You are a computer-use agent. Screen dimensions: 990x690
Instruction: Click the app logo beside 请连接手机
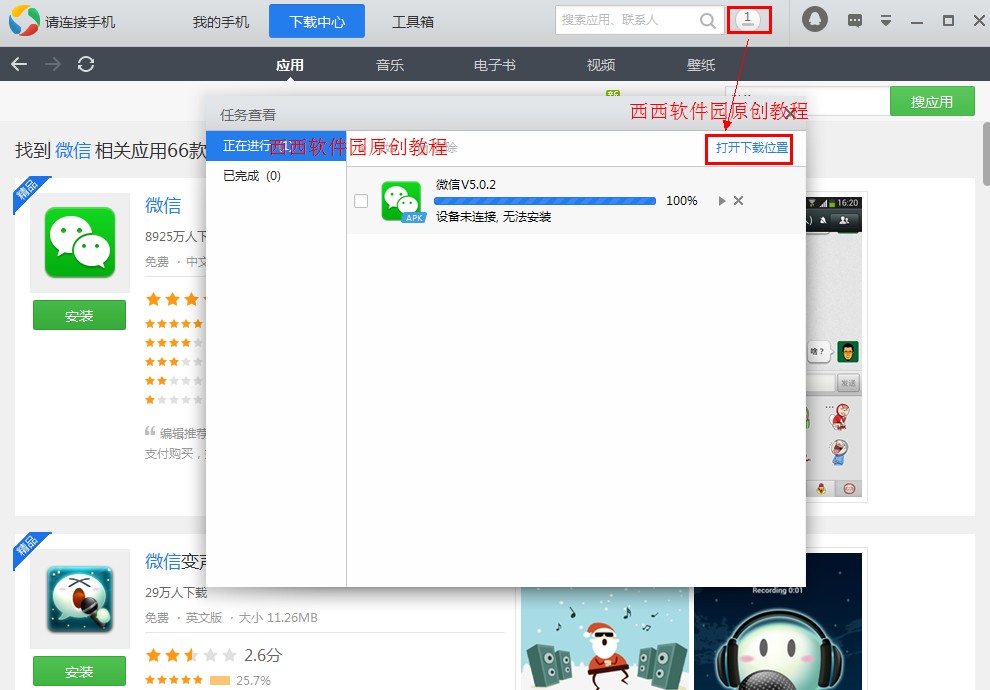pos(24,20)
